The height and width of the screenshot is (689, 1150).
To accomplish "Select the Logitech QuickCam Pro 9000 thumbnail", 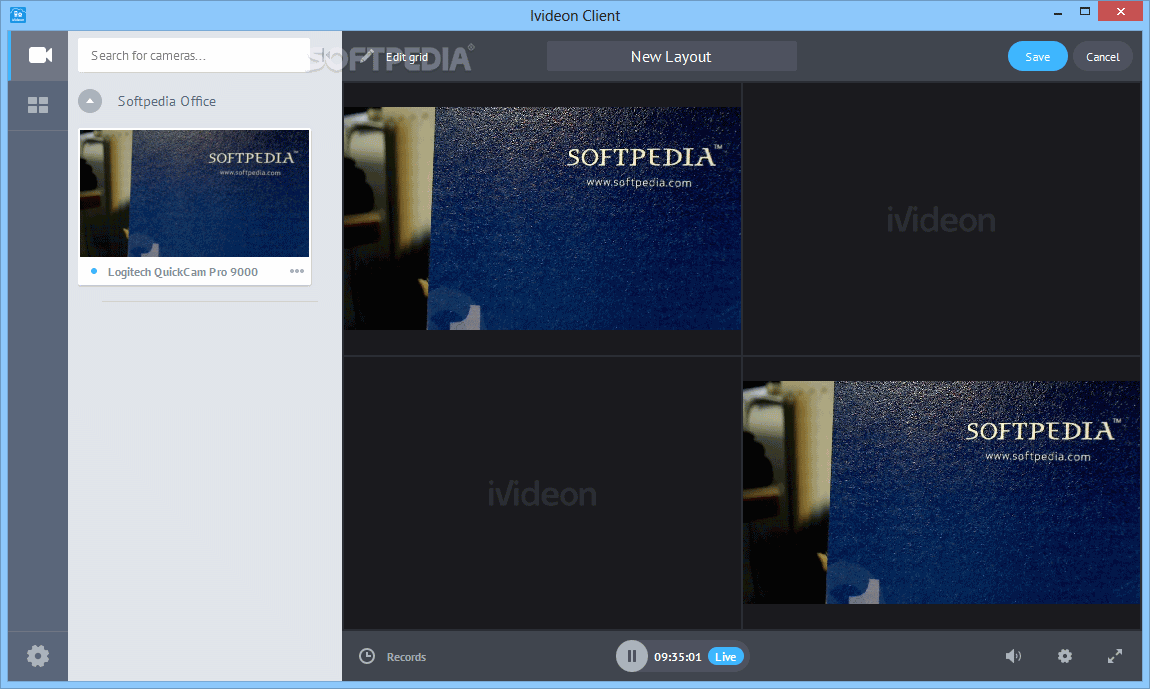I will tap(194, 194).
